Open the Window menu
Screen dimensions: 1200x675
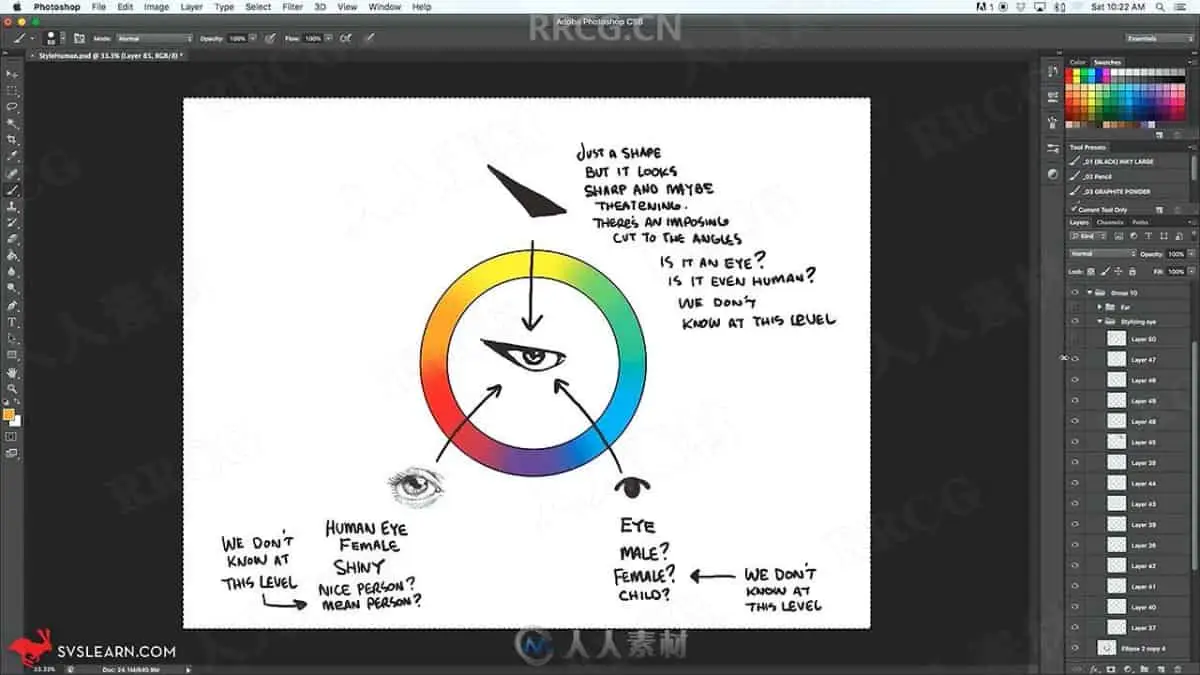click(x=384, y=7)
